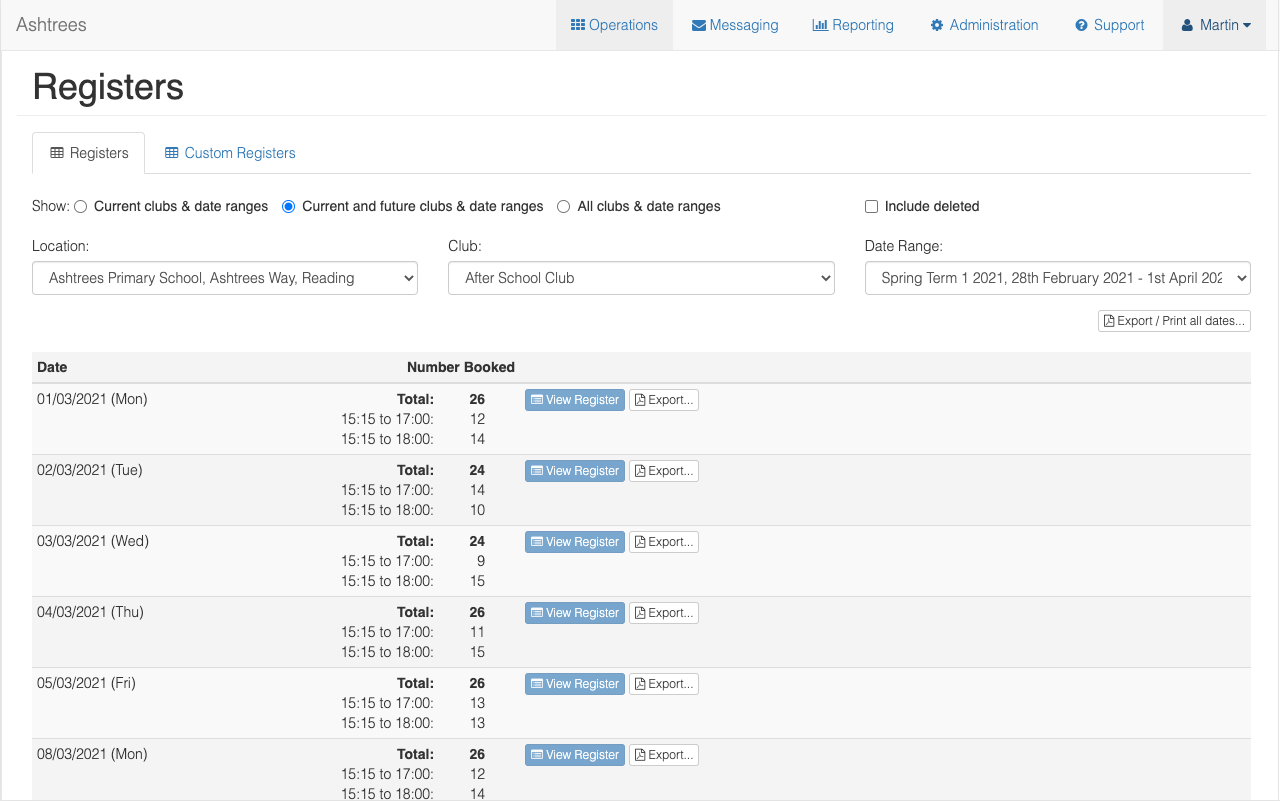Export the 05/03/2021 (Fri) register

click(664, 684)
